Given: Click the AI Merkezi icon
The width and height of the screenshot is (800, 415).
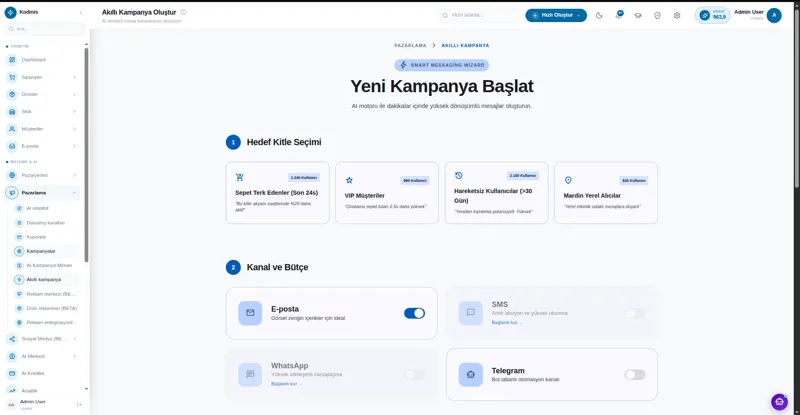Looking at the screenshot, I should [12, 356].
